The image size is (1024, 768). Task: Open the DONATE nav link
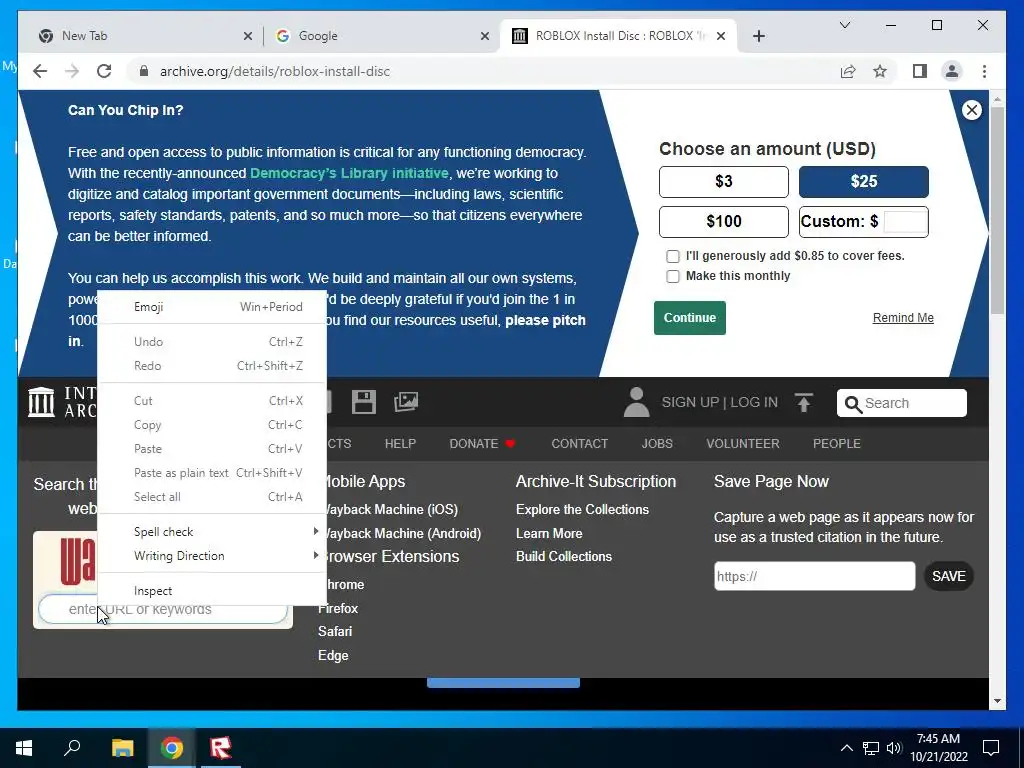pos(482,443)
